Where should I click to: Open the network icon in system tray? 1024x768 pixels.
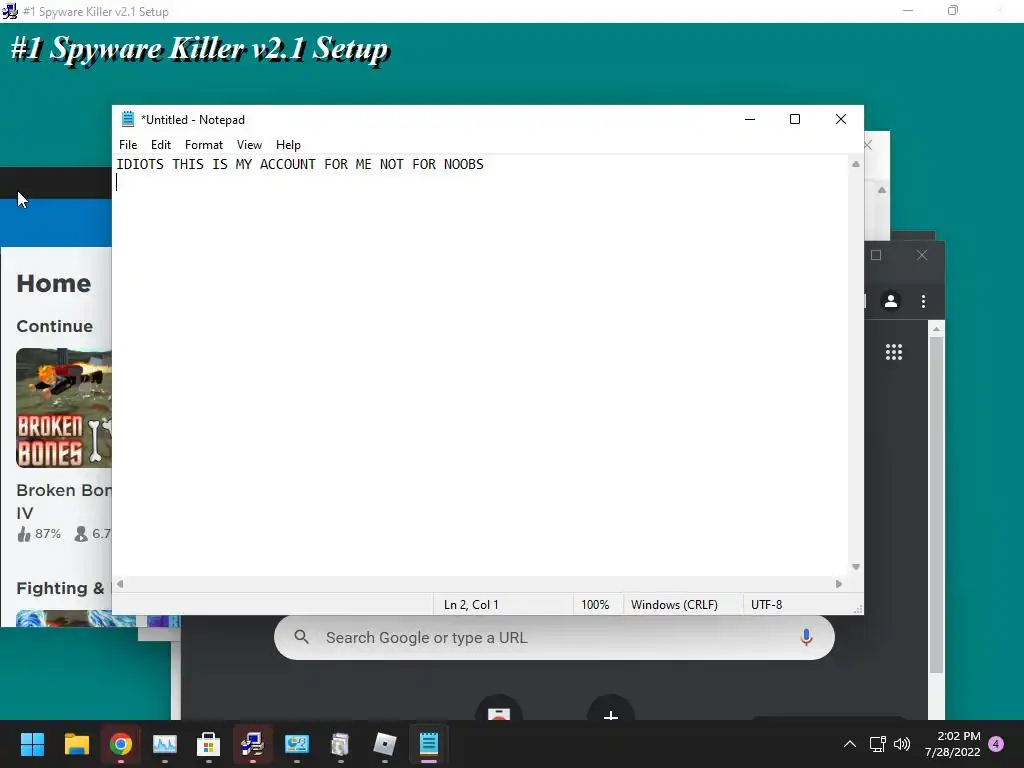(877, 744)
